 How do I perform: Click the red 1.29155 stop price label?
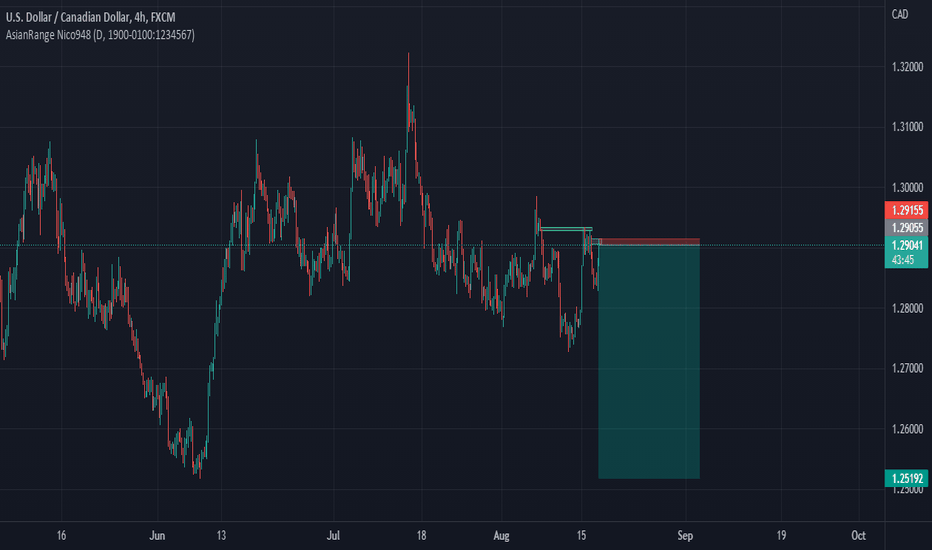coord(906,210)
